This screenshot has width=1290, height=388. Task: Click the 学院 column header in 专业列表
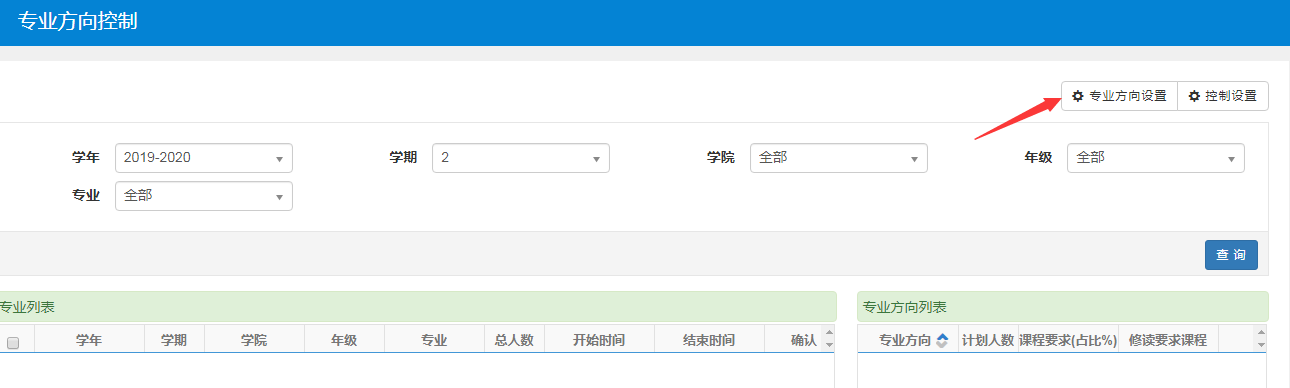coord(254,340)
